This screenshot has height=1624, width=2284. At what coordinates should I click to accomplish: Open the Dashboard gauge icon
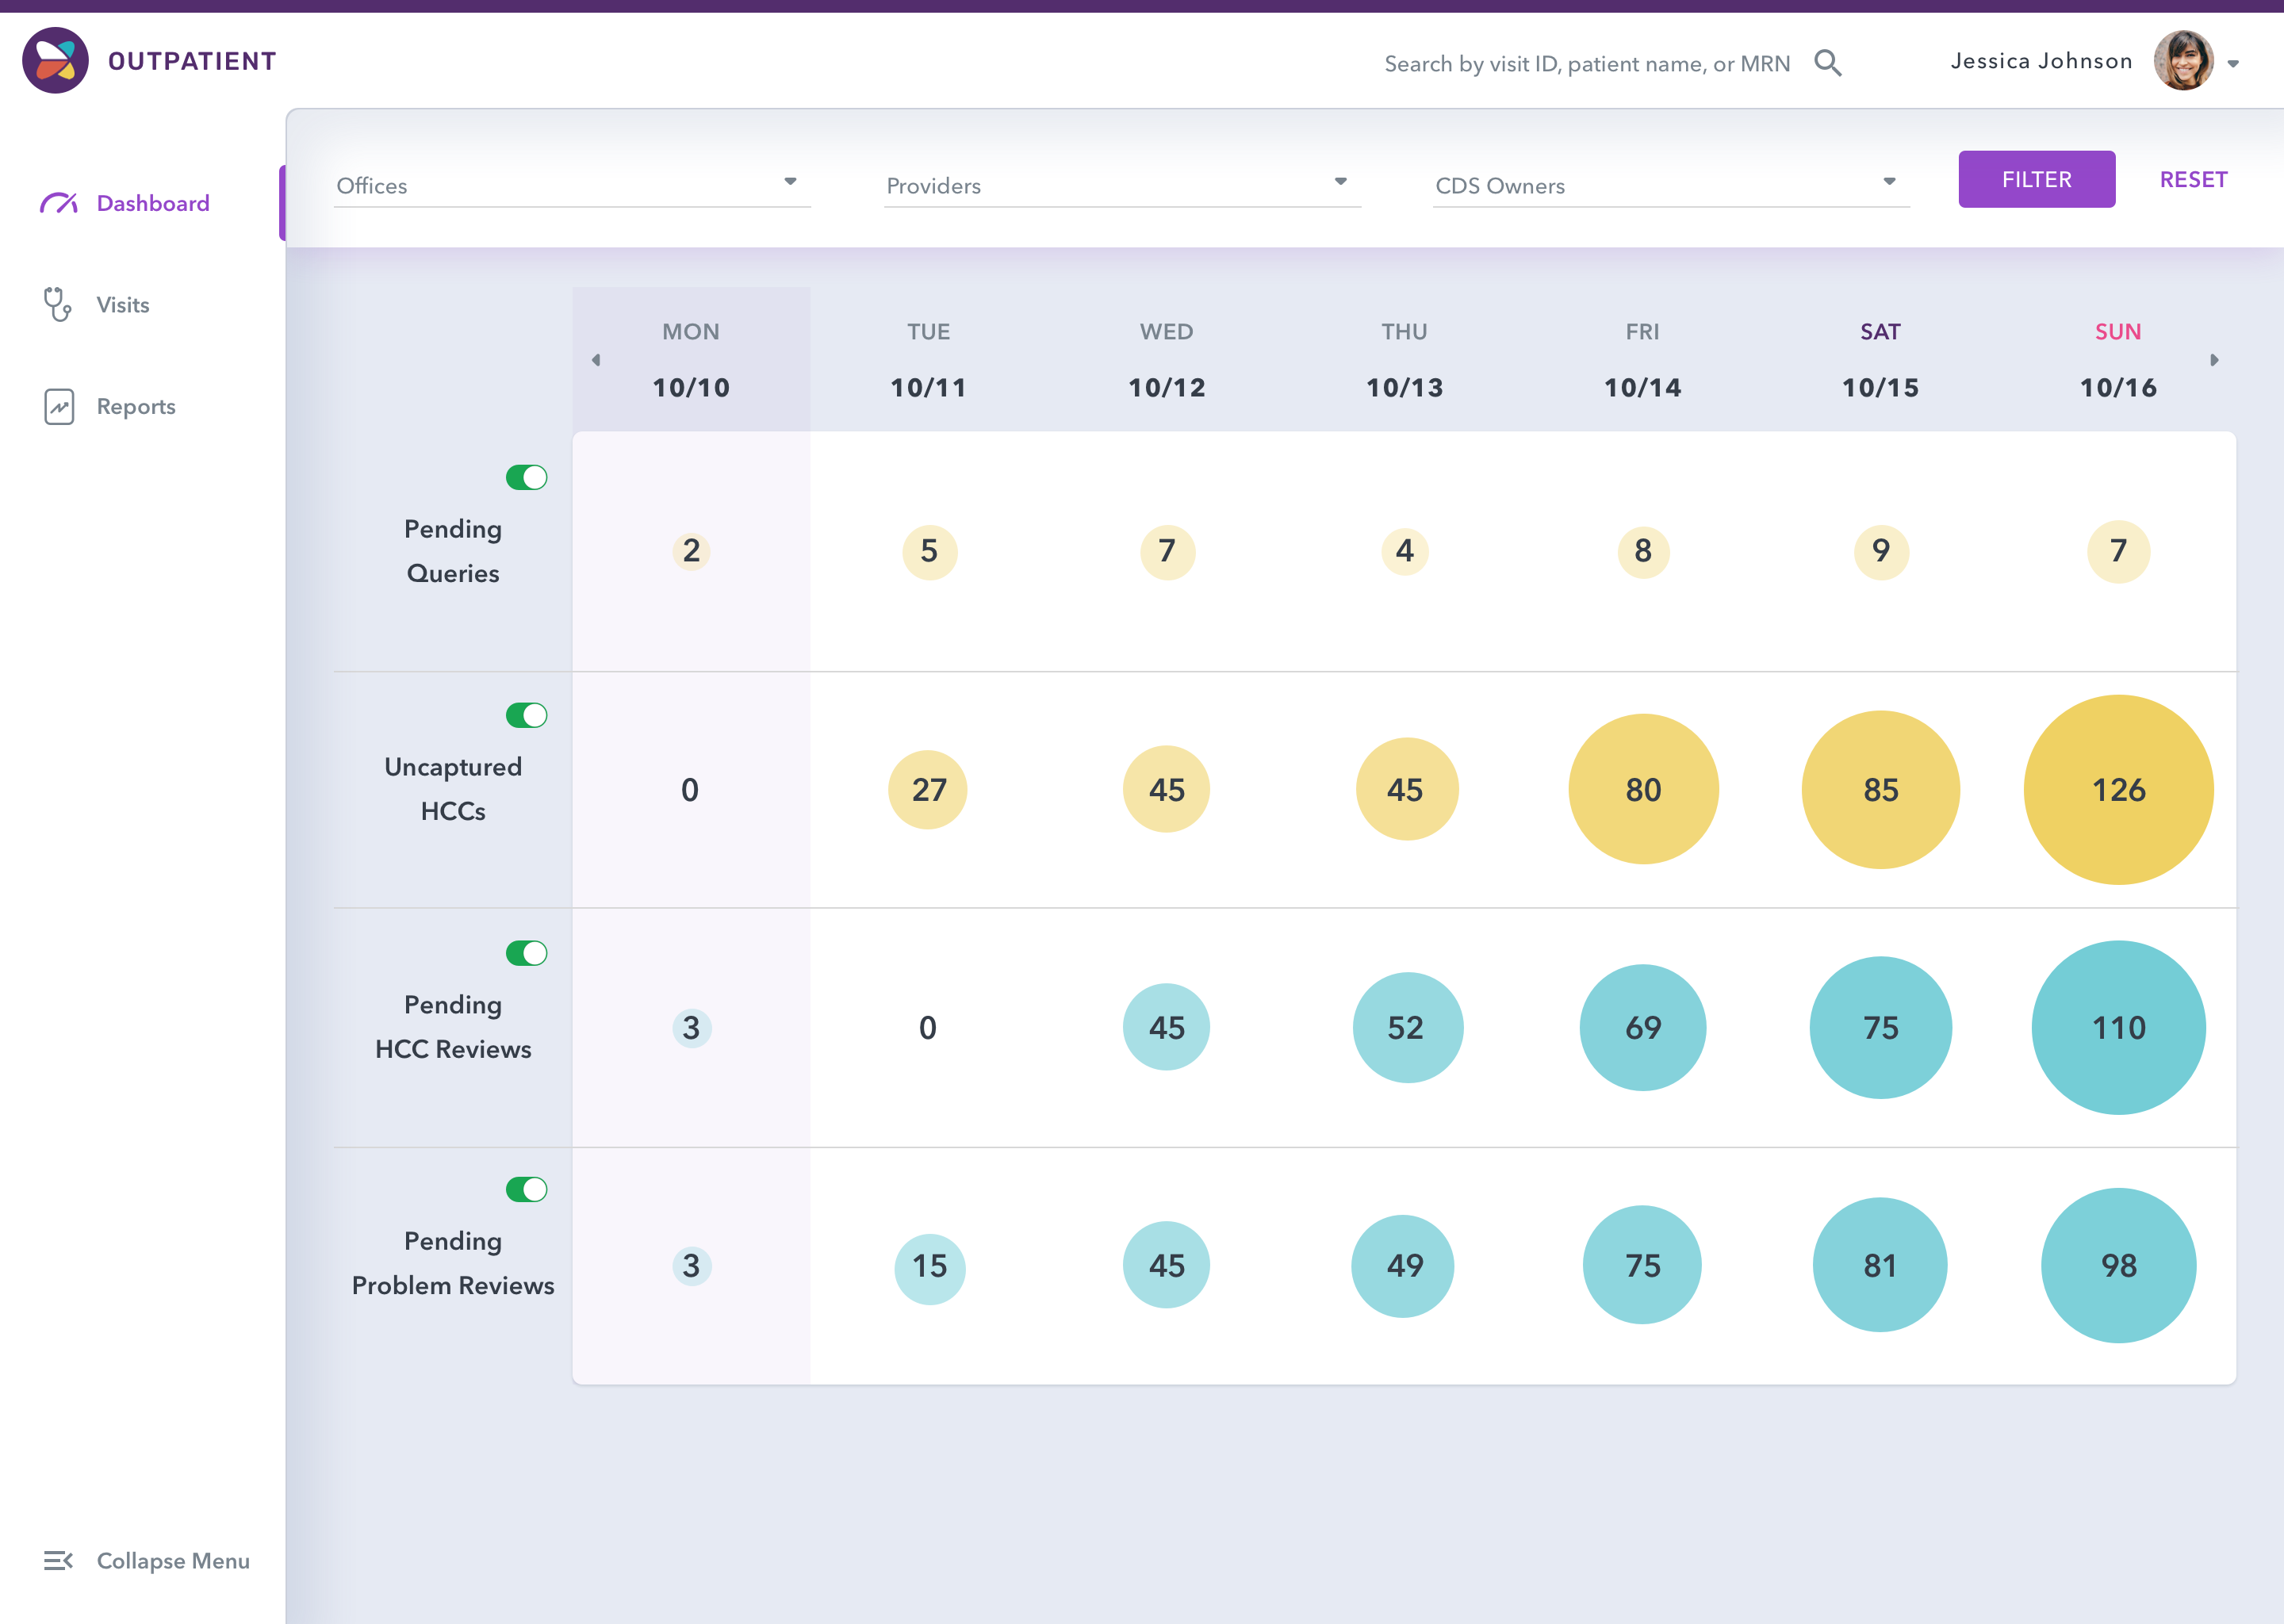pos(59,203)
